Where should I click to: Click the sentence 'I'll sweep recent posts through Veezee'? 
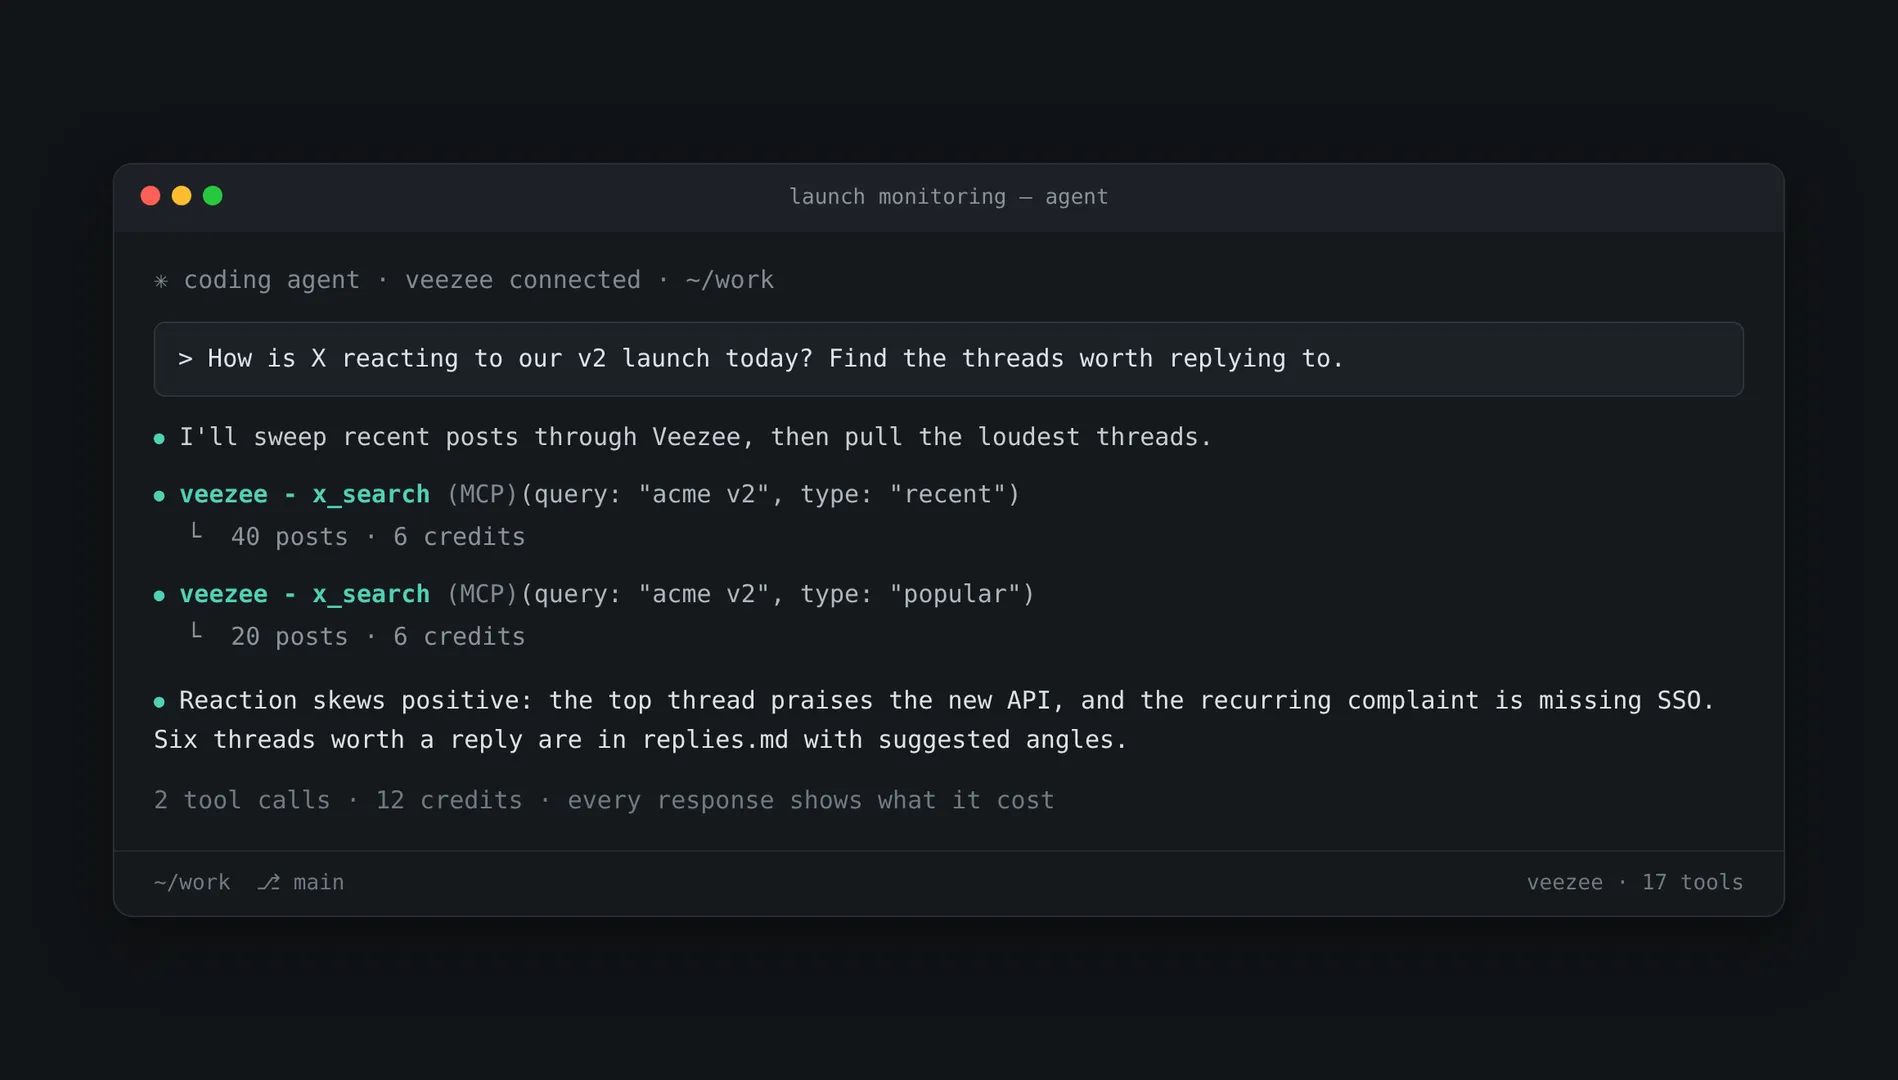tap(460, 437)
